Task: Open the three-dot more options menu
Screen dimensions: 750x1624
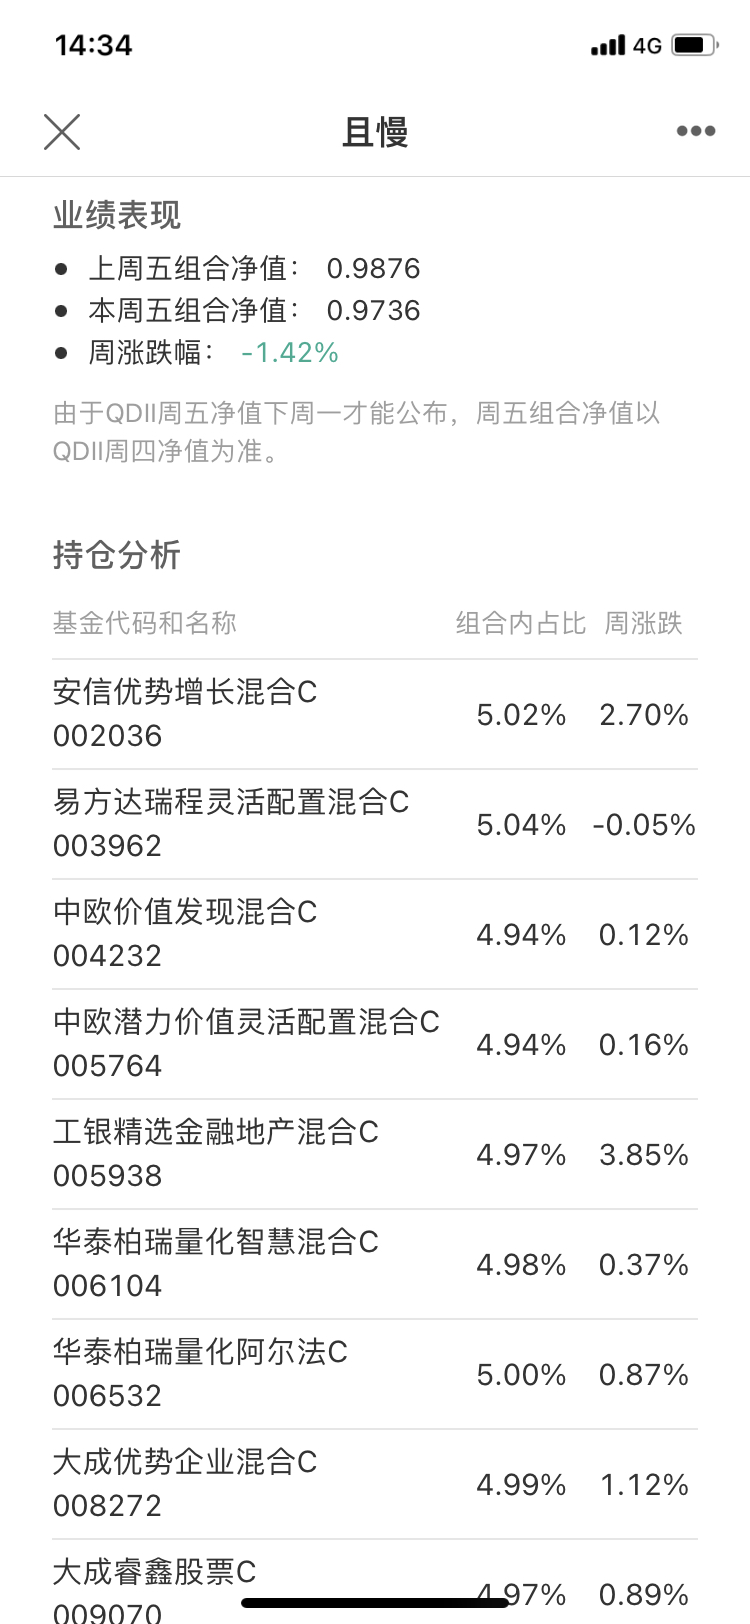Action: pyautogui.click(x=695, y=131)
